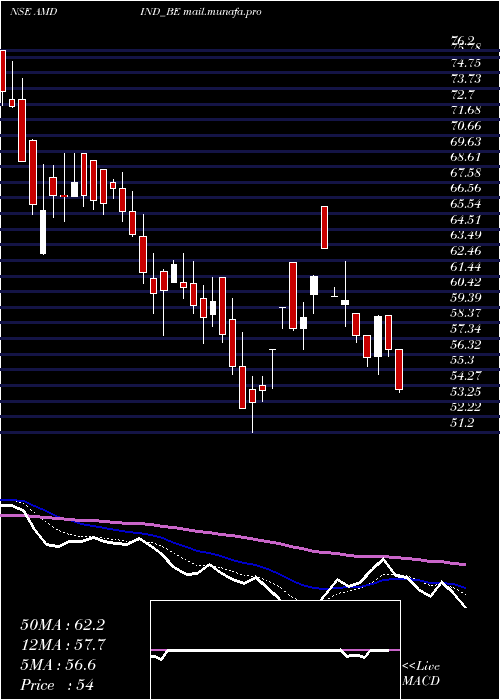Click the 54.27 price axis label

tap(466, 376)
